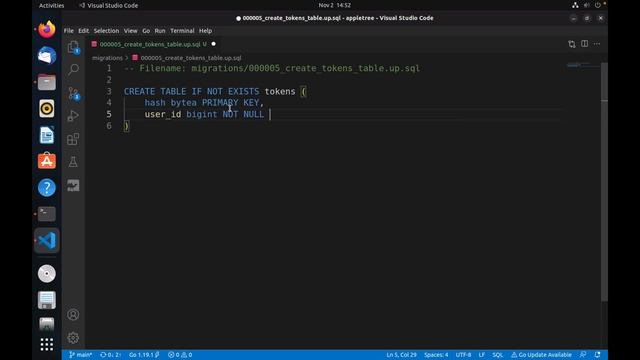Open the Terminal menu

[182, 31]
